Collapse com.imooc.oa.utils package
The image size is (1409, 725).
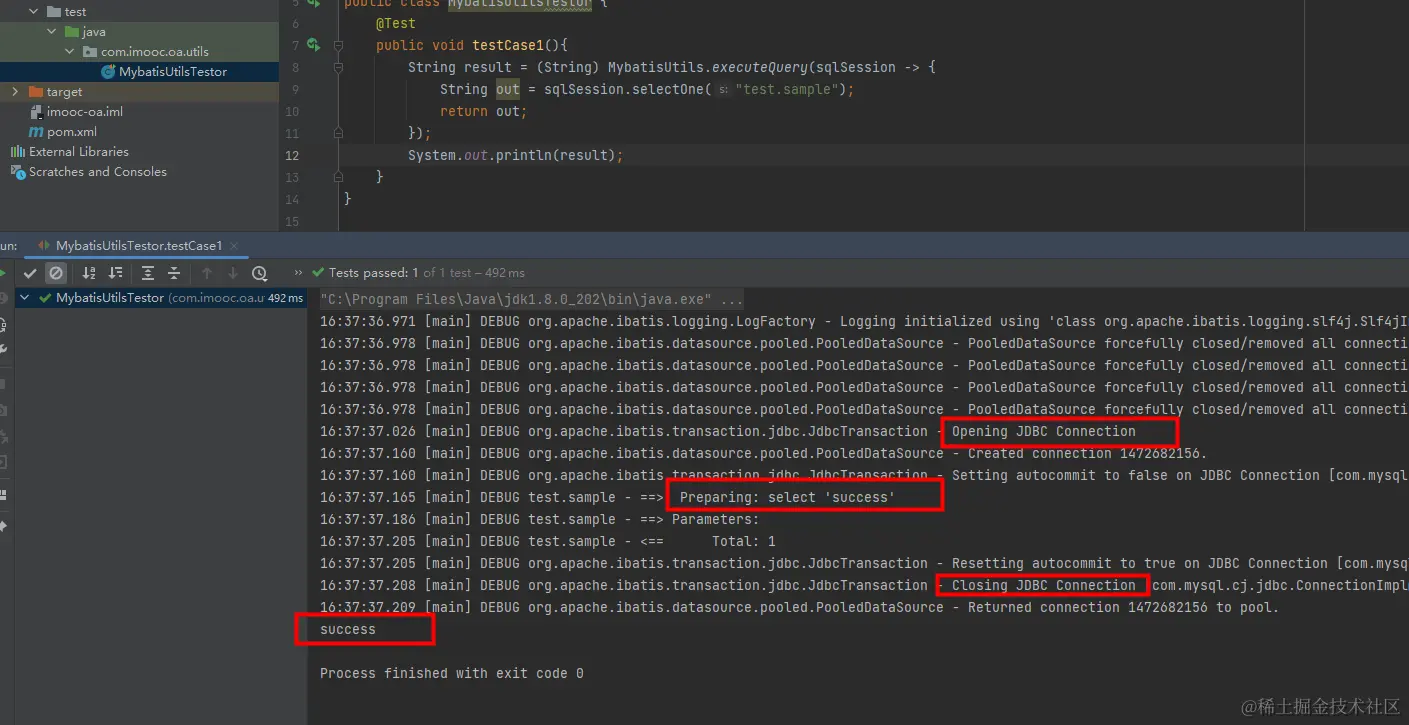tap(70, 52)
